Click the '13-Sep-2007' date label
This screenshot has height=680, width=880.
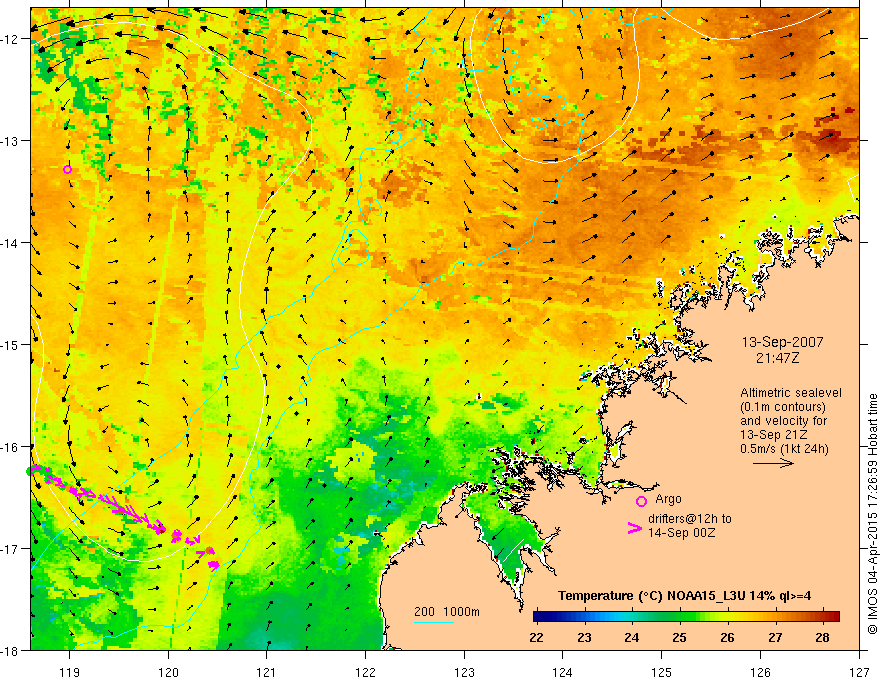coord(782,342)
